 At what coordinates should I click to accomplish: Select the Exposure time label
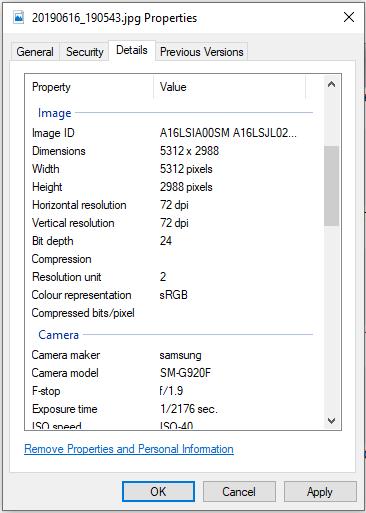(65, 409)
